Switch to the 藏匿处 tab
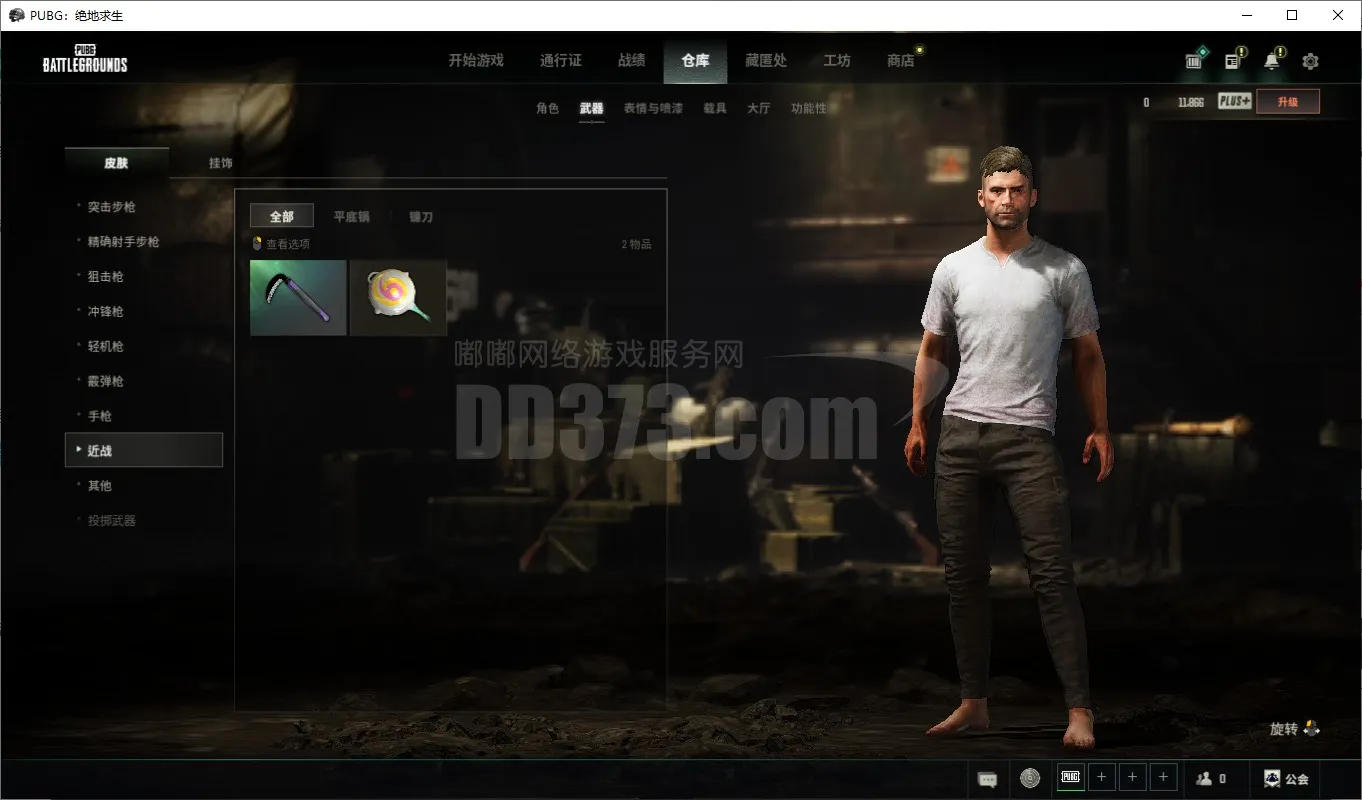 (x=766, y=61)
